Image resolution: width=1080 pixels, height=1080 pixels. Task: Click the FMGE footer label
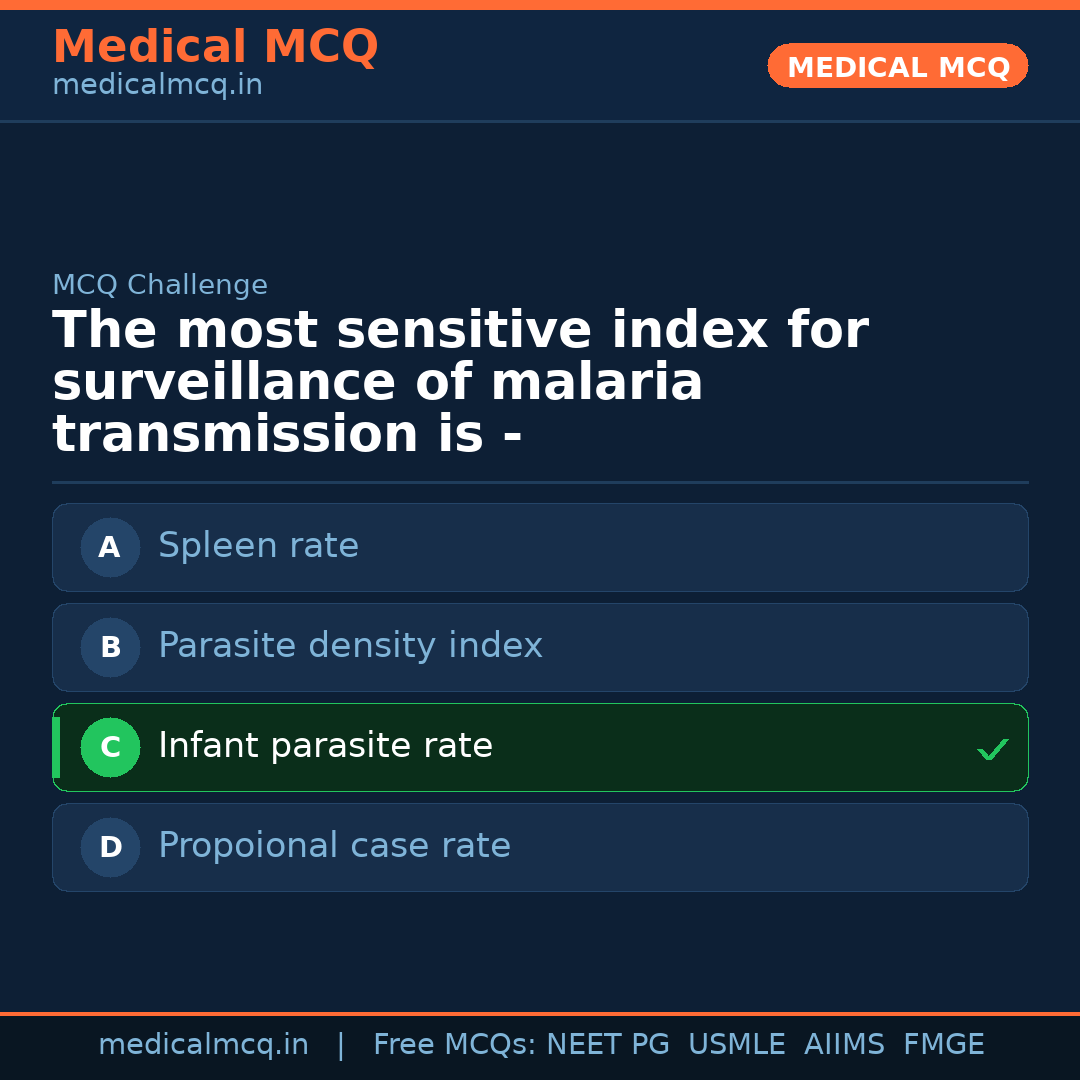(x=943, y=1045)
